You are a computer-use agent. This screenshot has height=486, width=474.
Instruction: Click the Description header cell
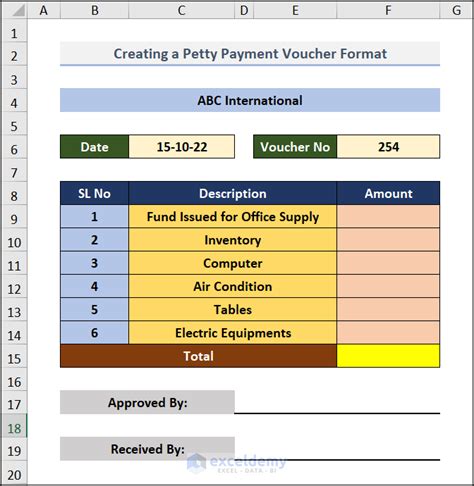[x=233, y=193]
